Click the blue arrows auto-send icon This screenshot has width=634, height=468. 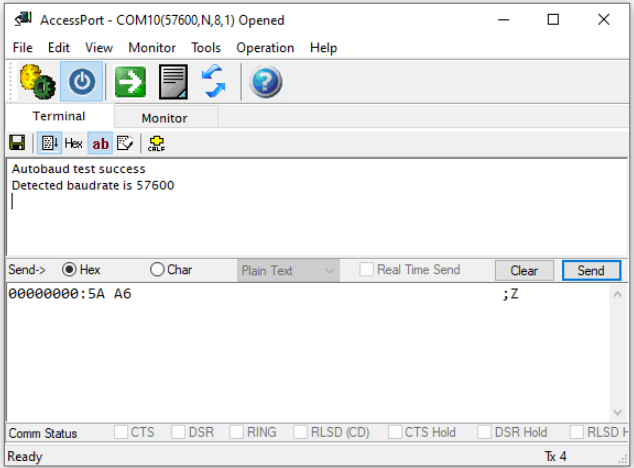(215, 82)
